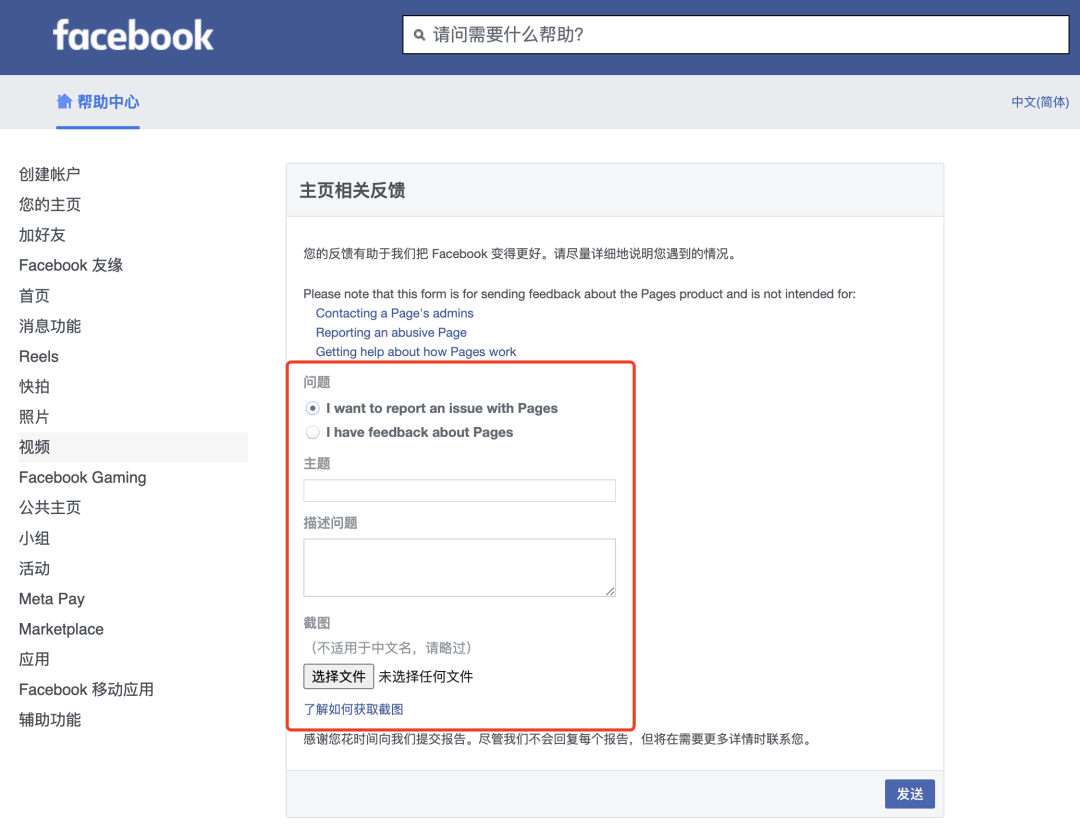Open the 帮助中心 tab
1080x831 pixels.
point(98,102)
